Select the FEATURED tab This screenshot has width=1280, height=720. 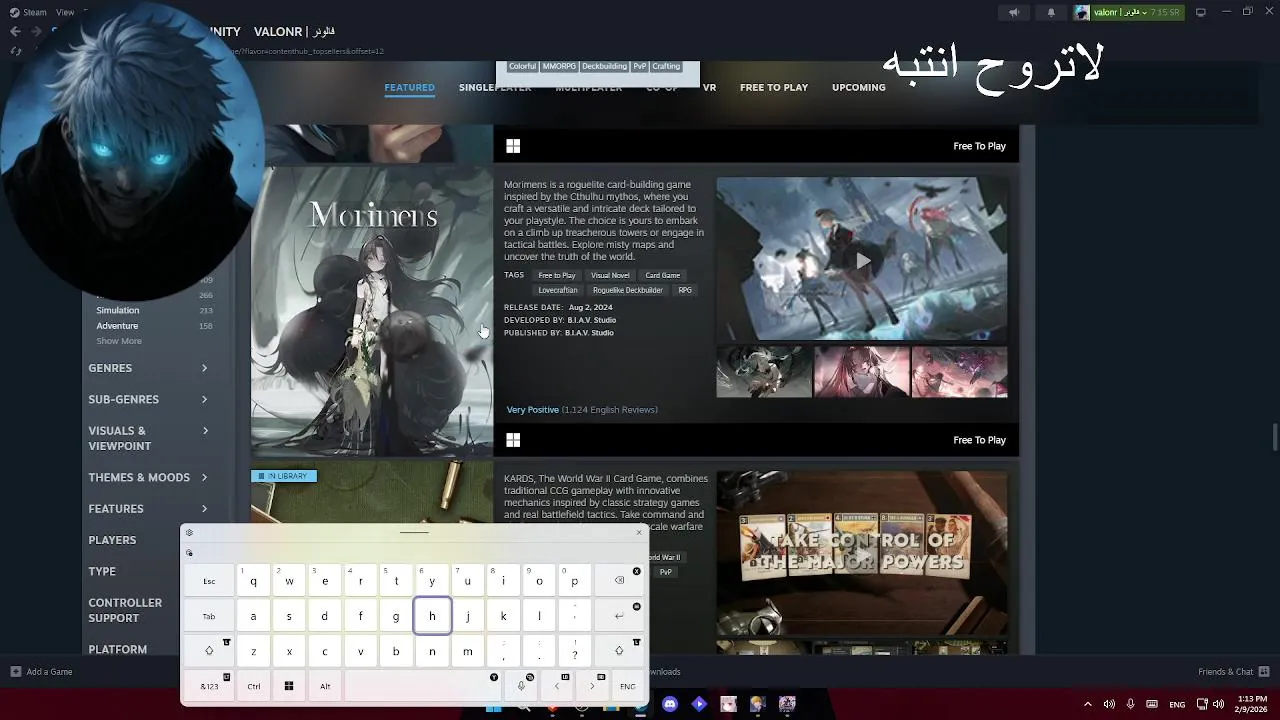pos(409,87)
